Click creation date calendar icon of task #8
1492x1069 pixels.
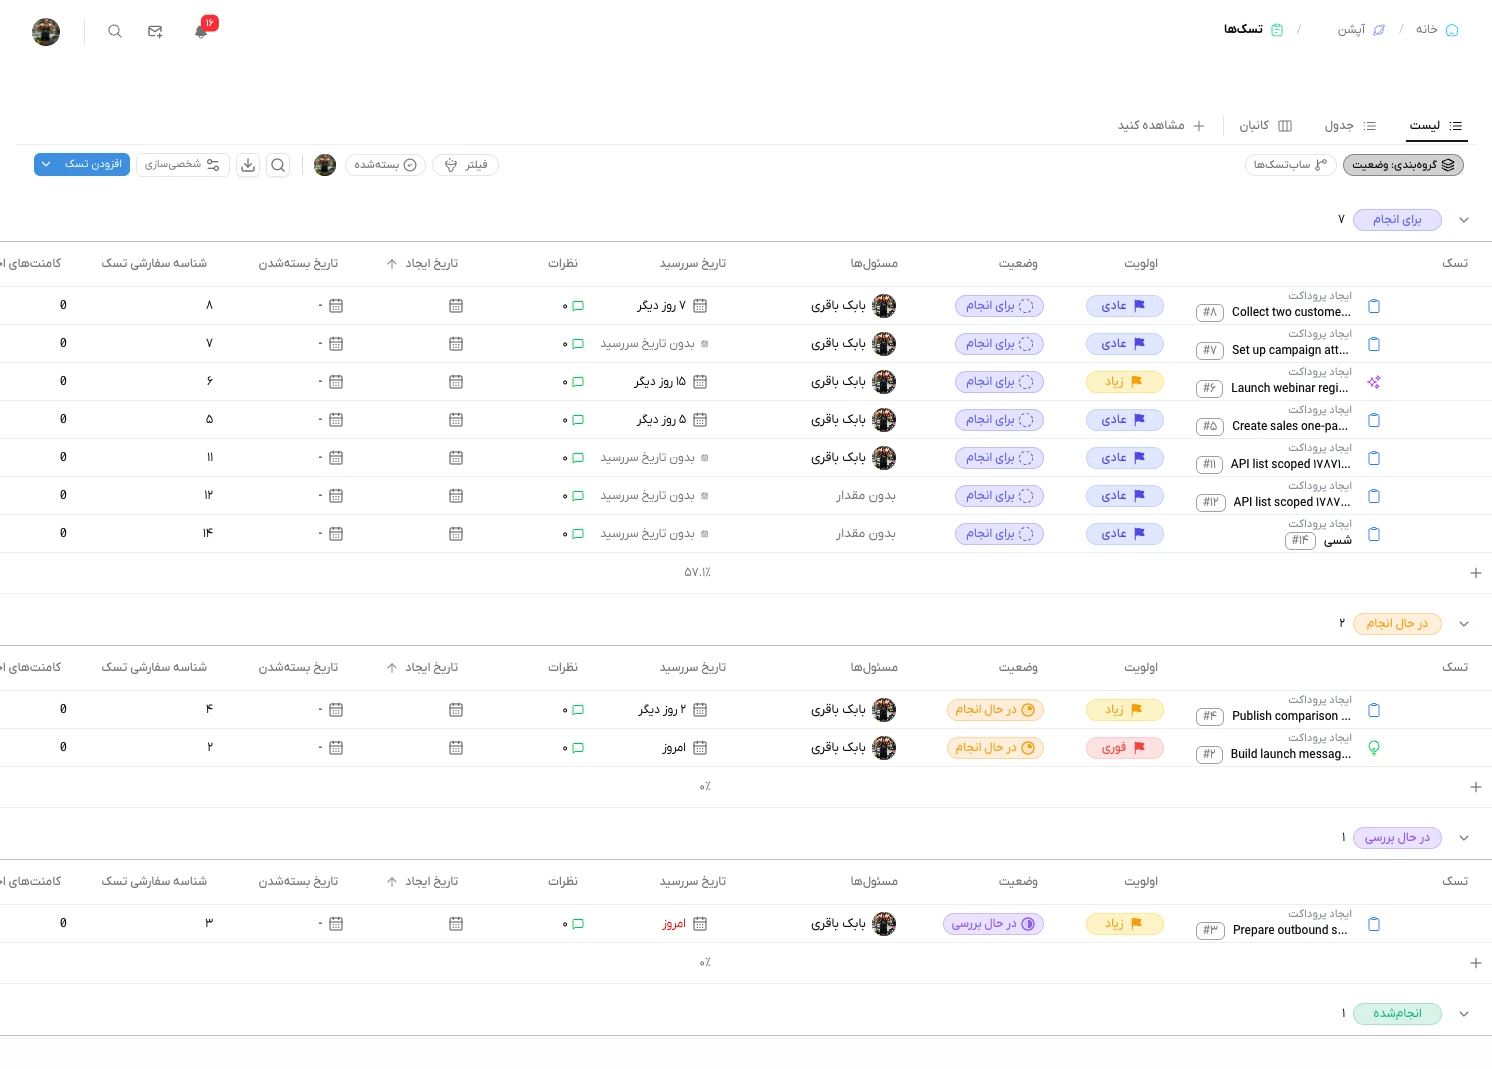456,306
